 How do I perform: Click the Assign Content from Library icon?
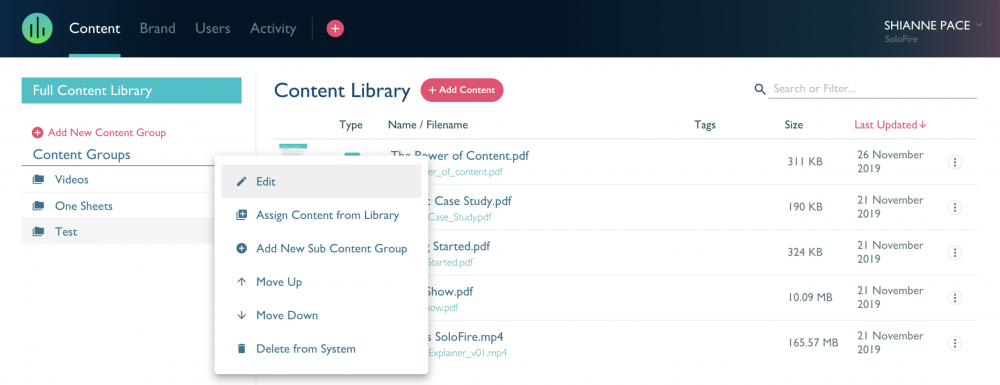coord(241,215)
